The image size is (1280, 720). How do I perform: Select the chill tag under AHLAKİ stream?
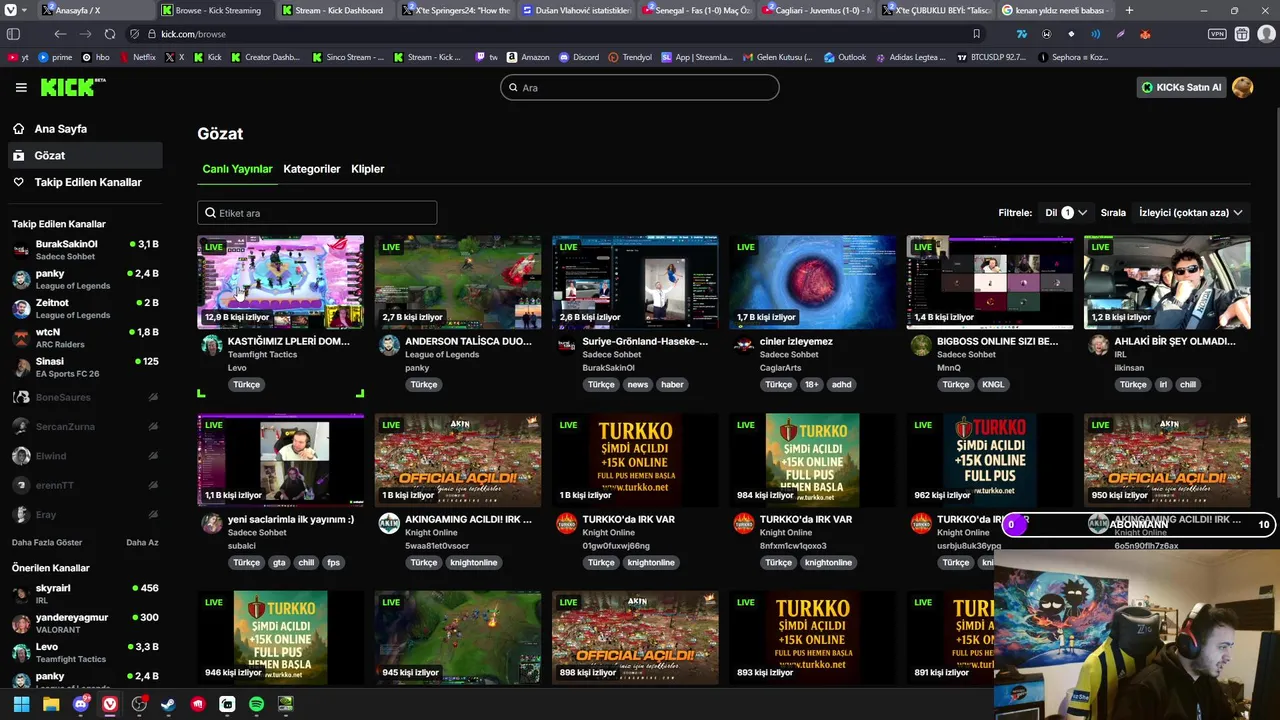[1188, 385]
